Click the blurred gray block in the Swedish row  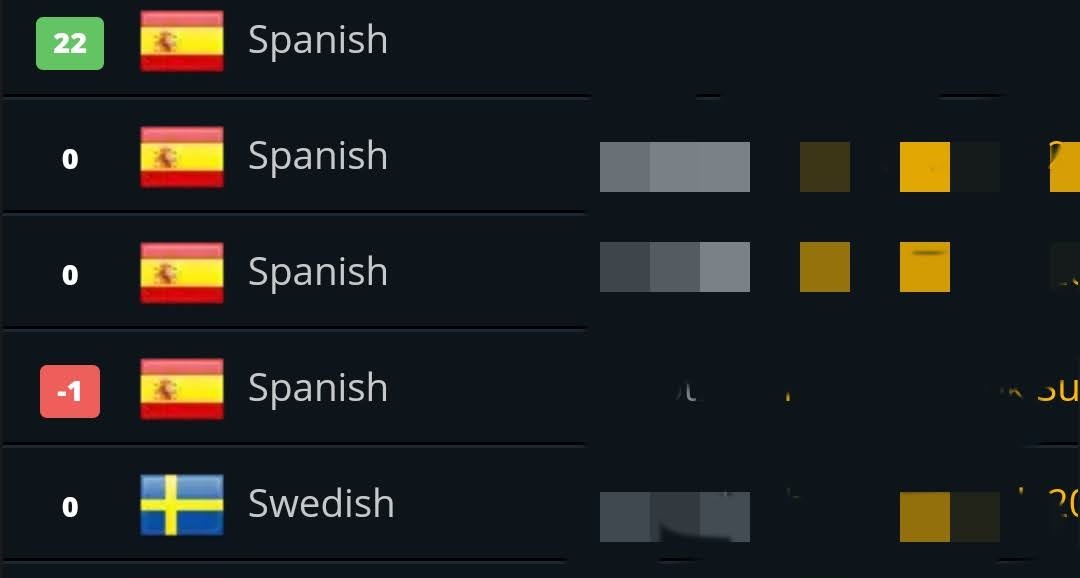click(x=674, y=516)
